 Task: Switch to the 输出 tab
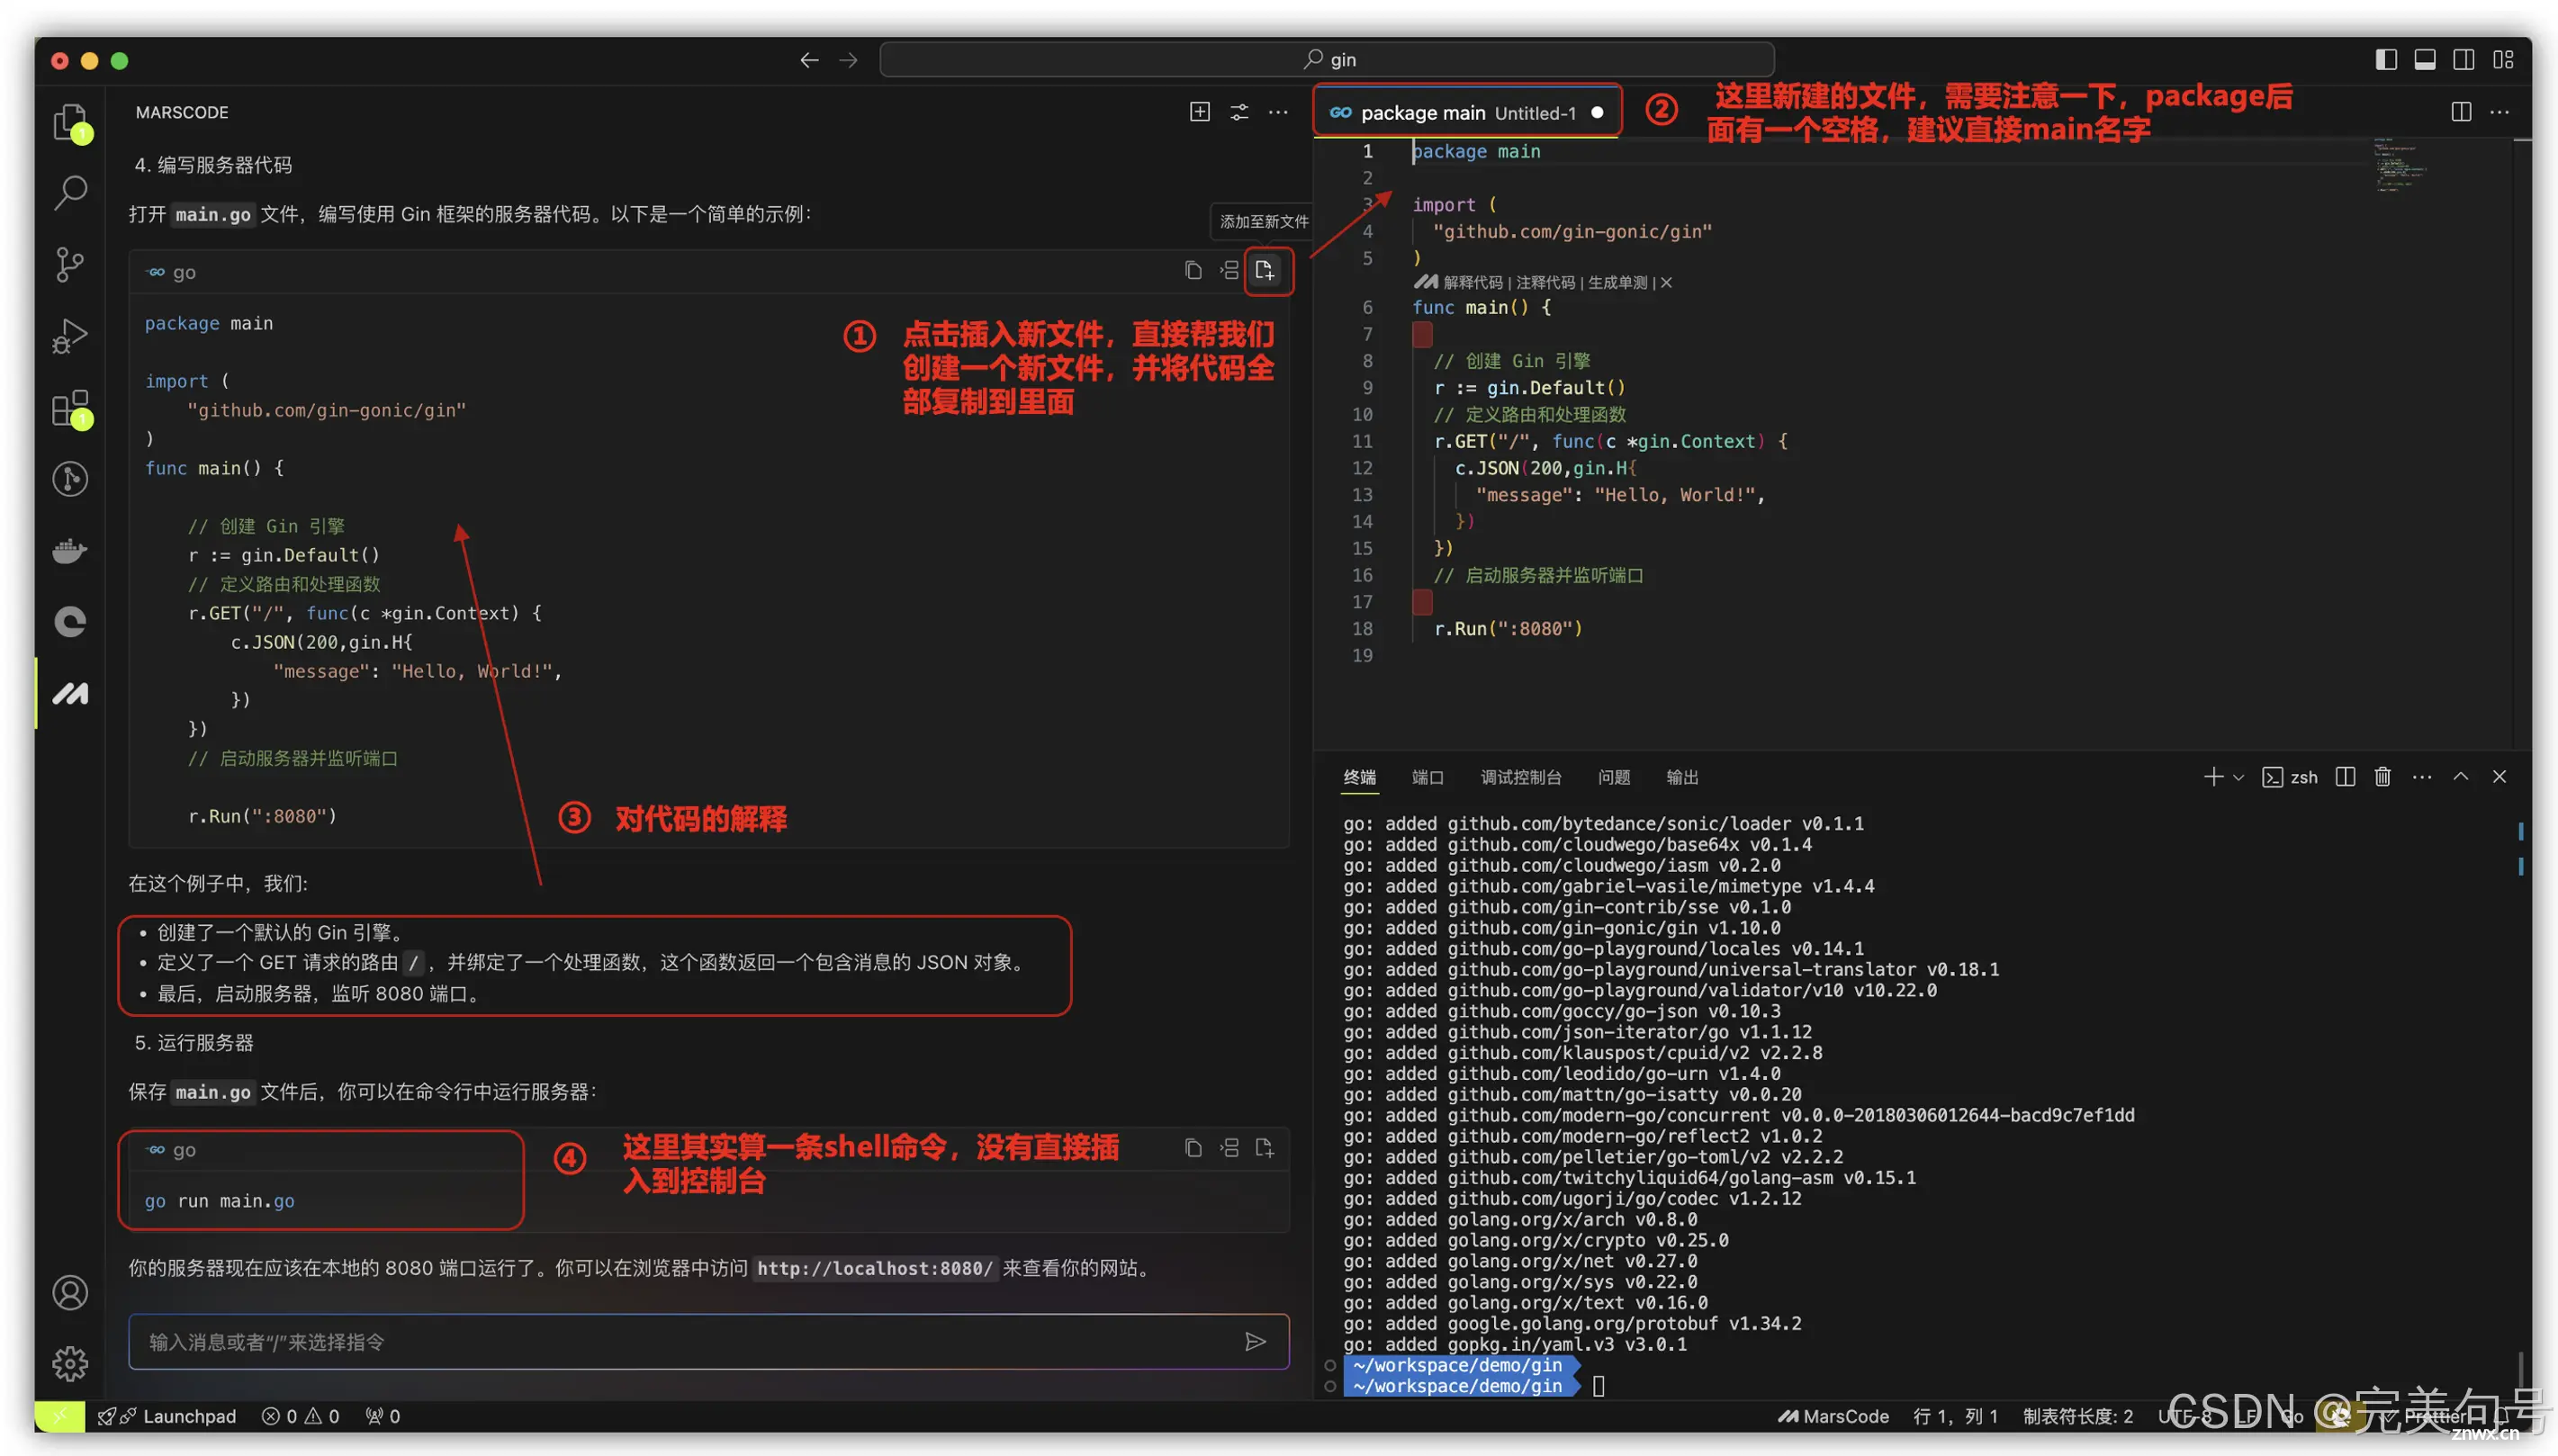(1682, 777)
